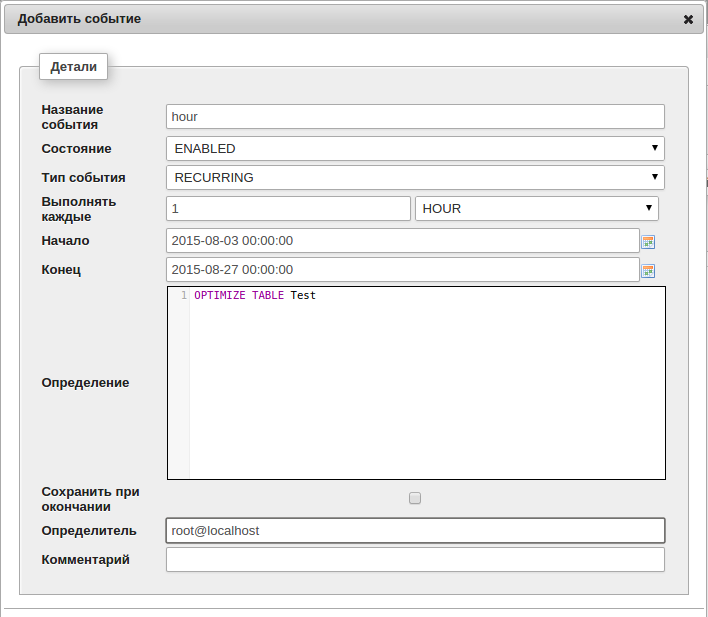Screen dimensions: 708x617
Task: Click the Определитель field with root@localhost
Action: 415,531
